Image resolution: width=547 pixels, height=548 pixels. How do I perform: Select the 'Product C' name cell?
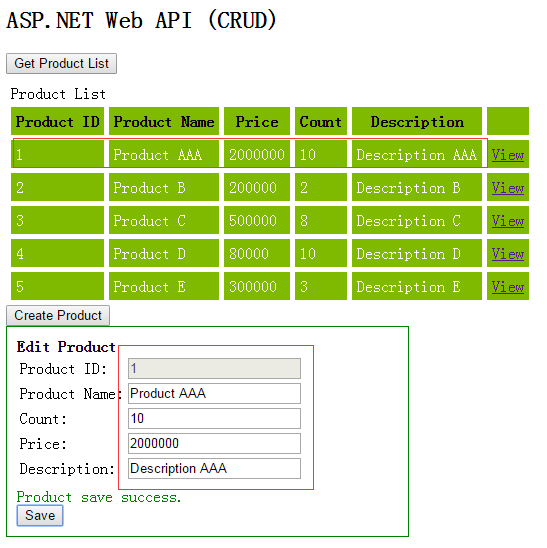164,220
